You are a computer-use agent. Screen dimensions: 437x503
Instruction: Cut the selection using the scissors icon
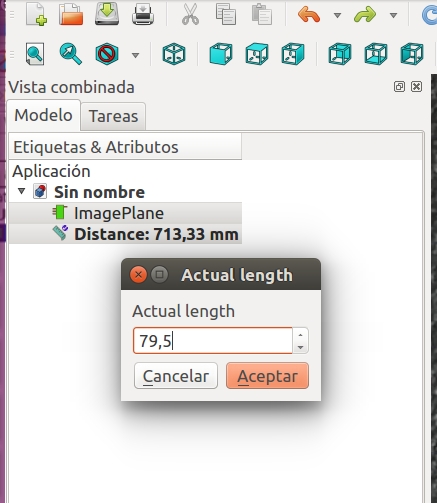[x=190, y=15]
